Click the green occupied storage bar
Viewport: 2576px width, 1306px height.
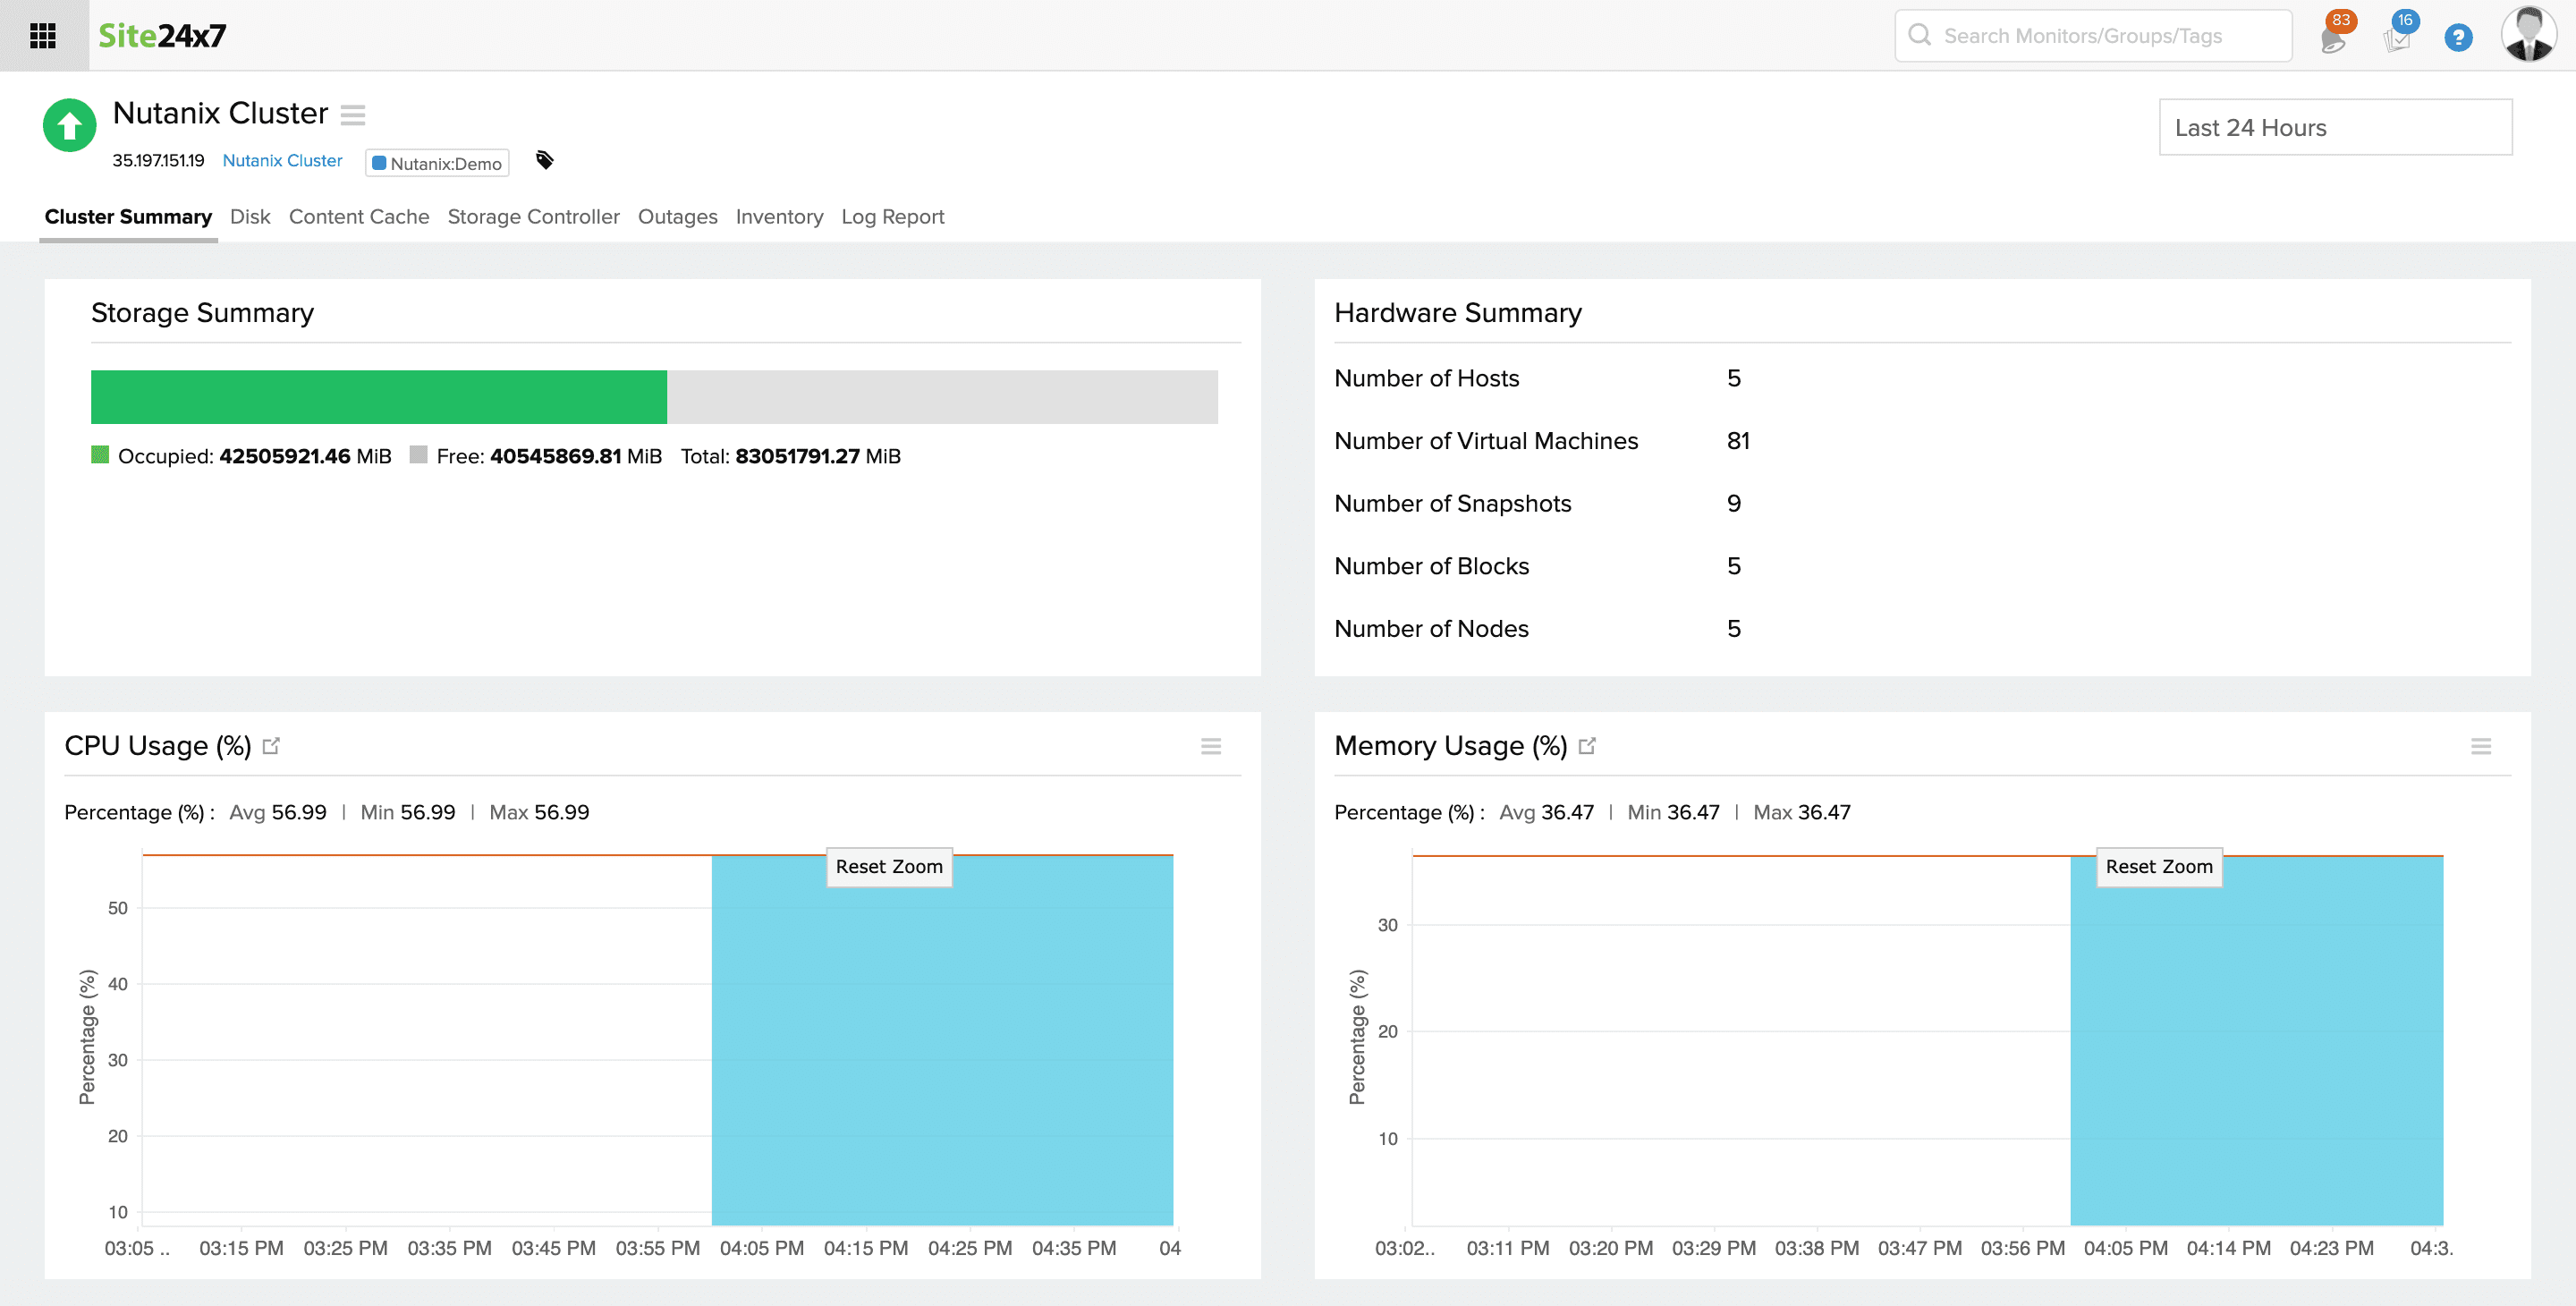click(x=378, y=396)
